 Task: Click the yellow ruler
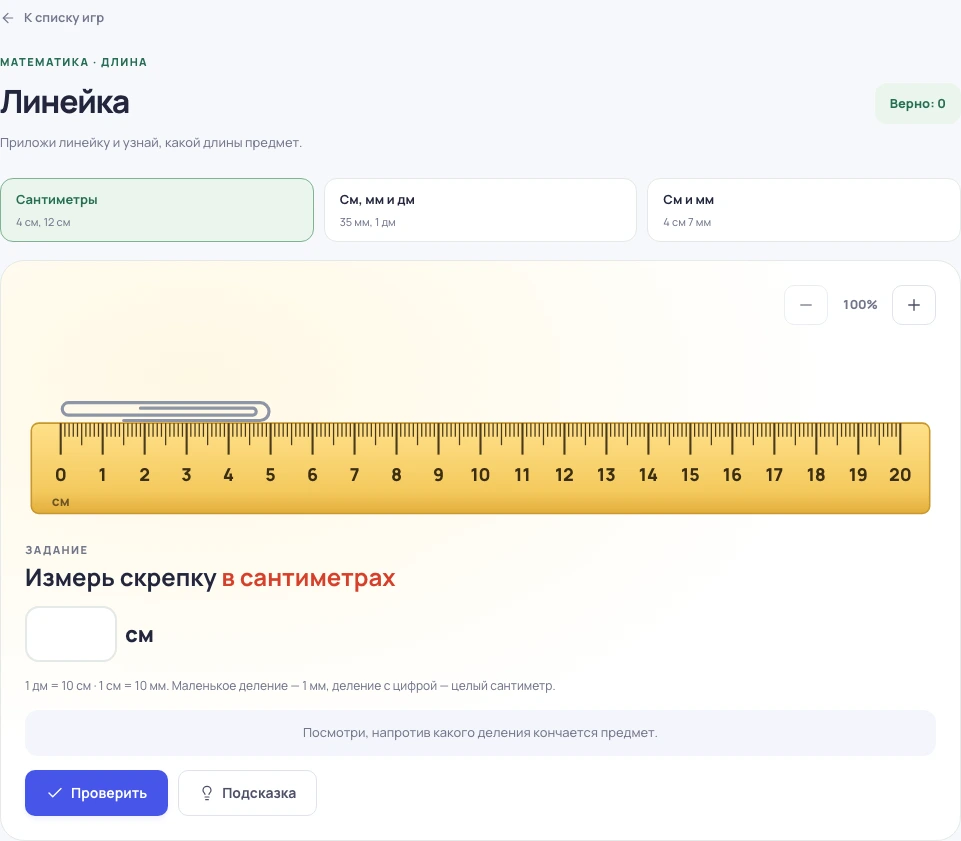tap(480, 468)
